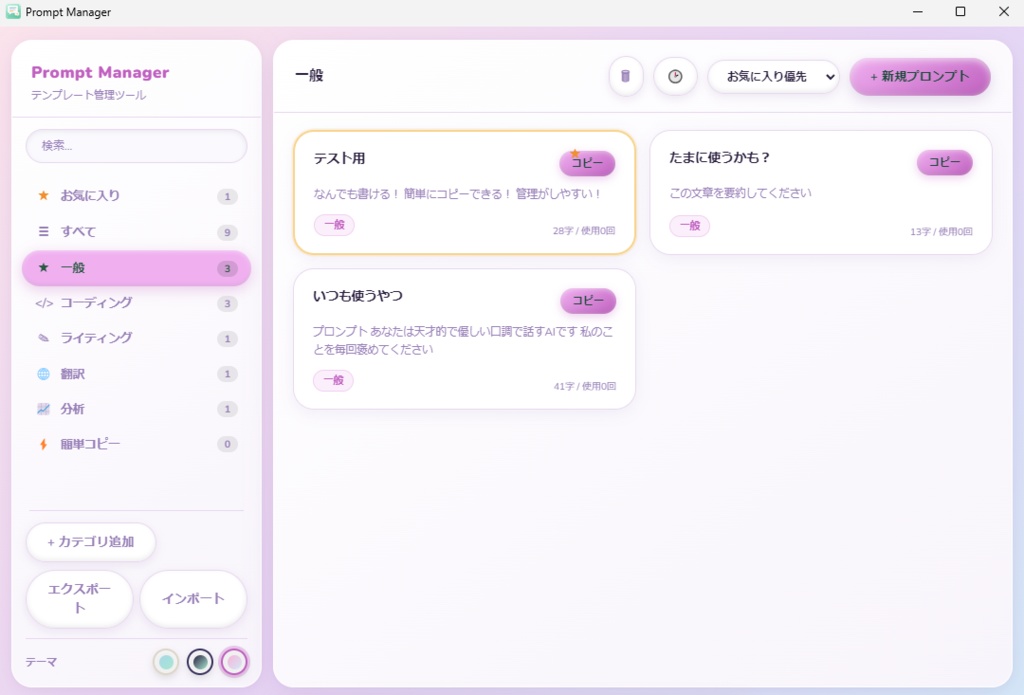Switch to the teal theme circle
The width and height of the screenshot is (1024, 695).
pos(167,662)
